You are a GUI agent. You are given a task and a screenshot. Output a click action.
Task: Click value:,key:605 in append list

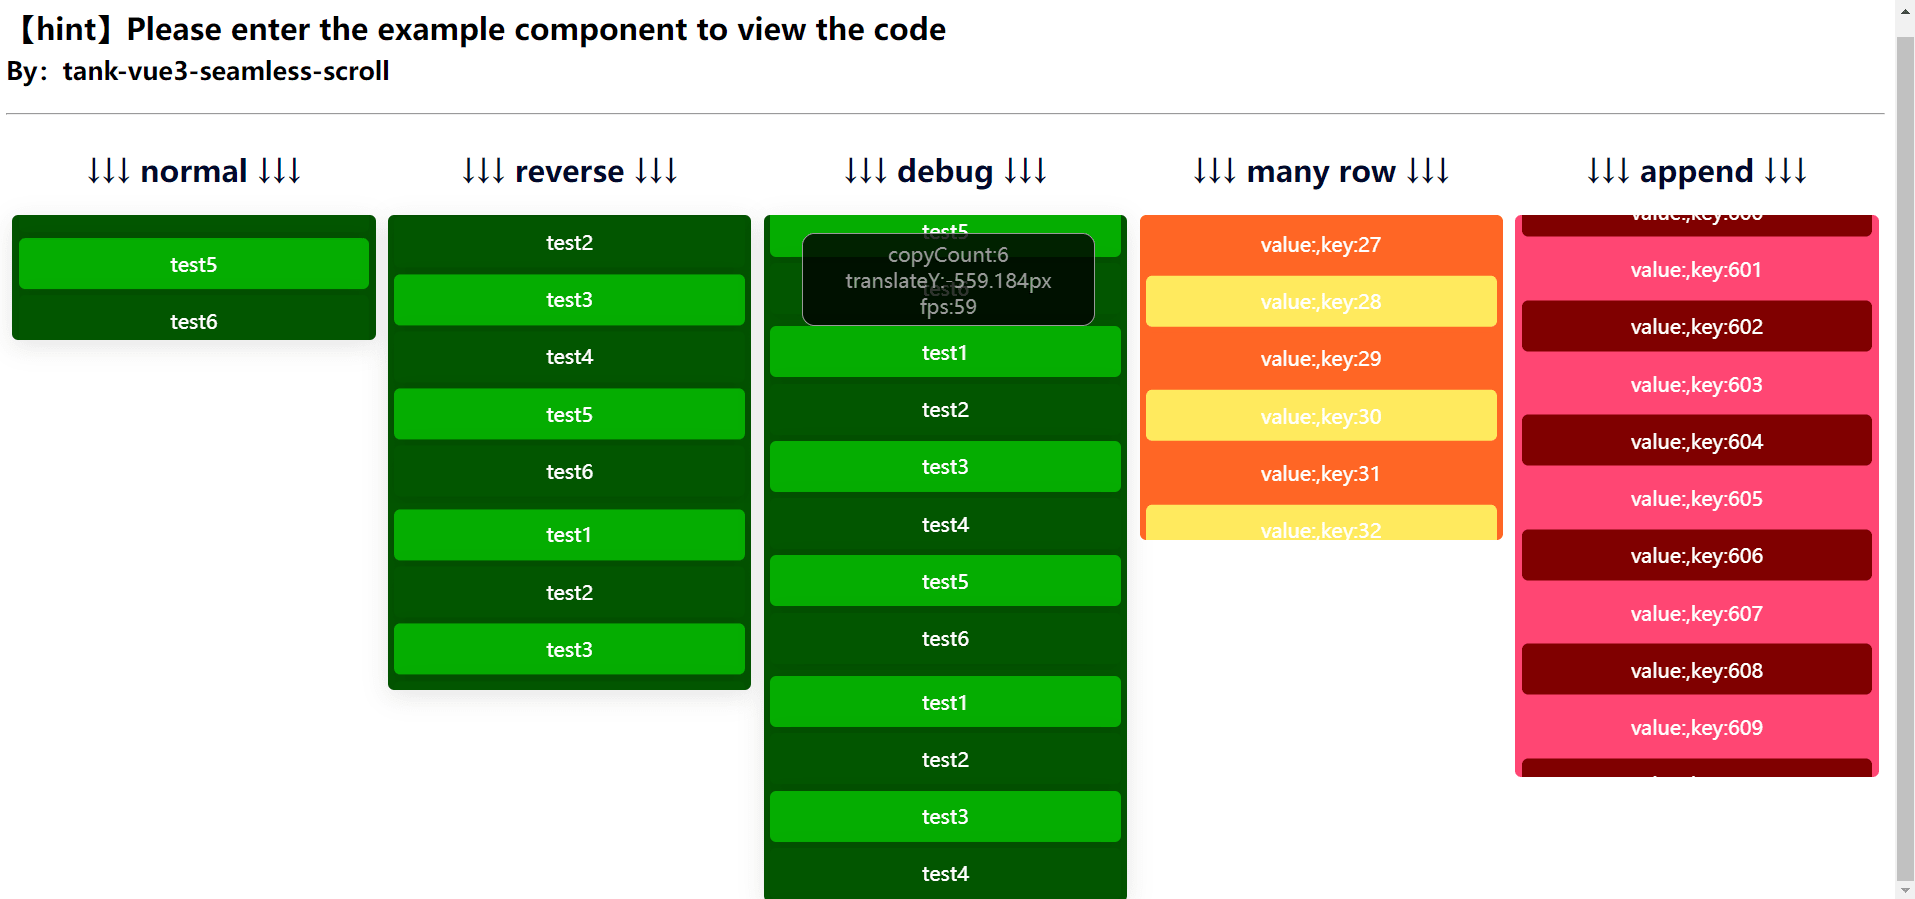[x=1697, y=498]
